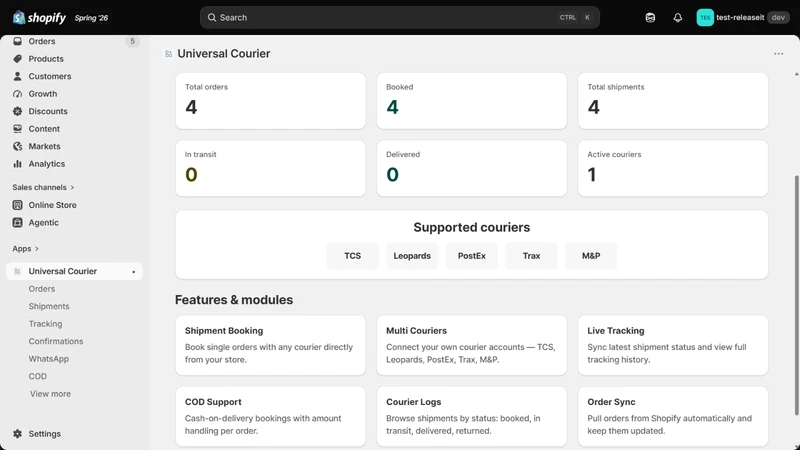The image size is (800, 450).
Task: Click the test-releaseit avatar icon
Action: click(705, 18)
